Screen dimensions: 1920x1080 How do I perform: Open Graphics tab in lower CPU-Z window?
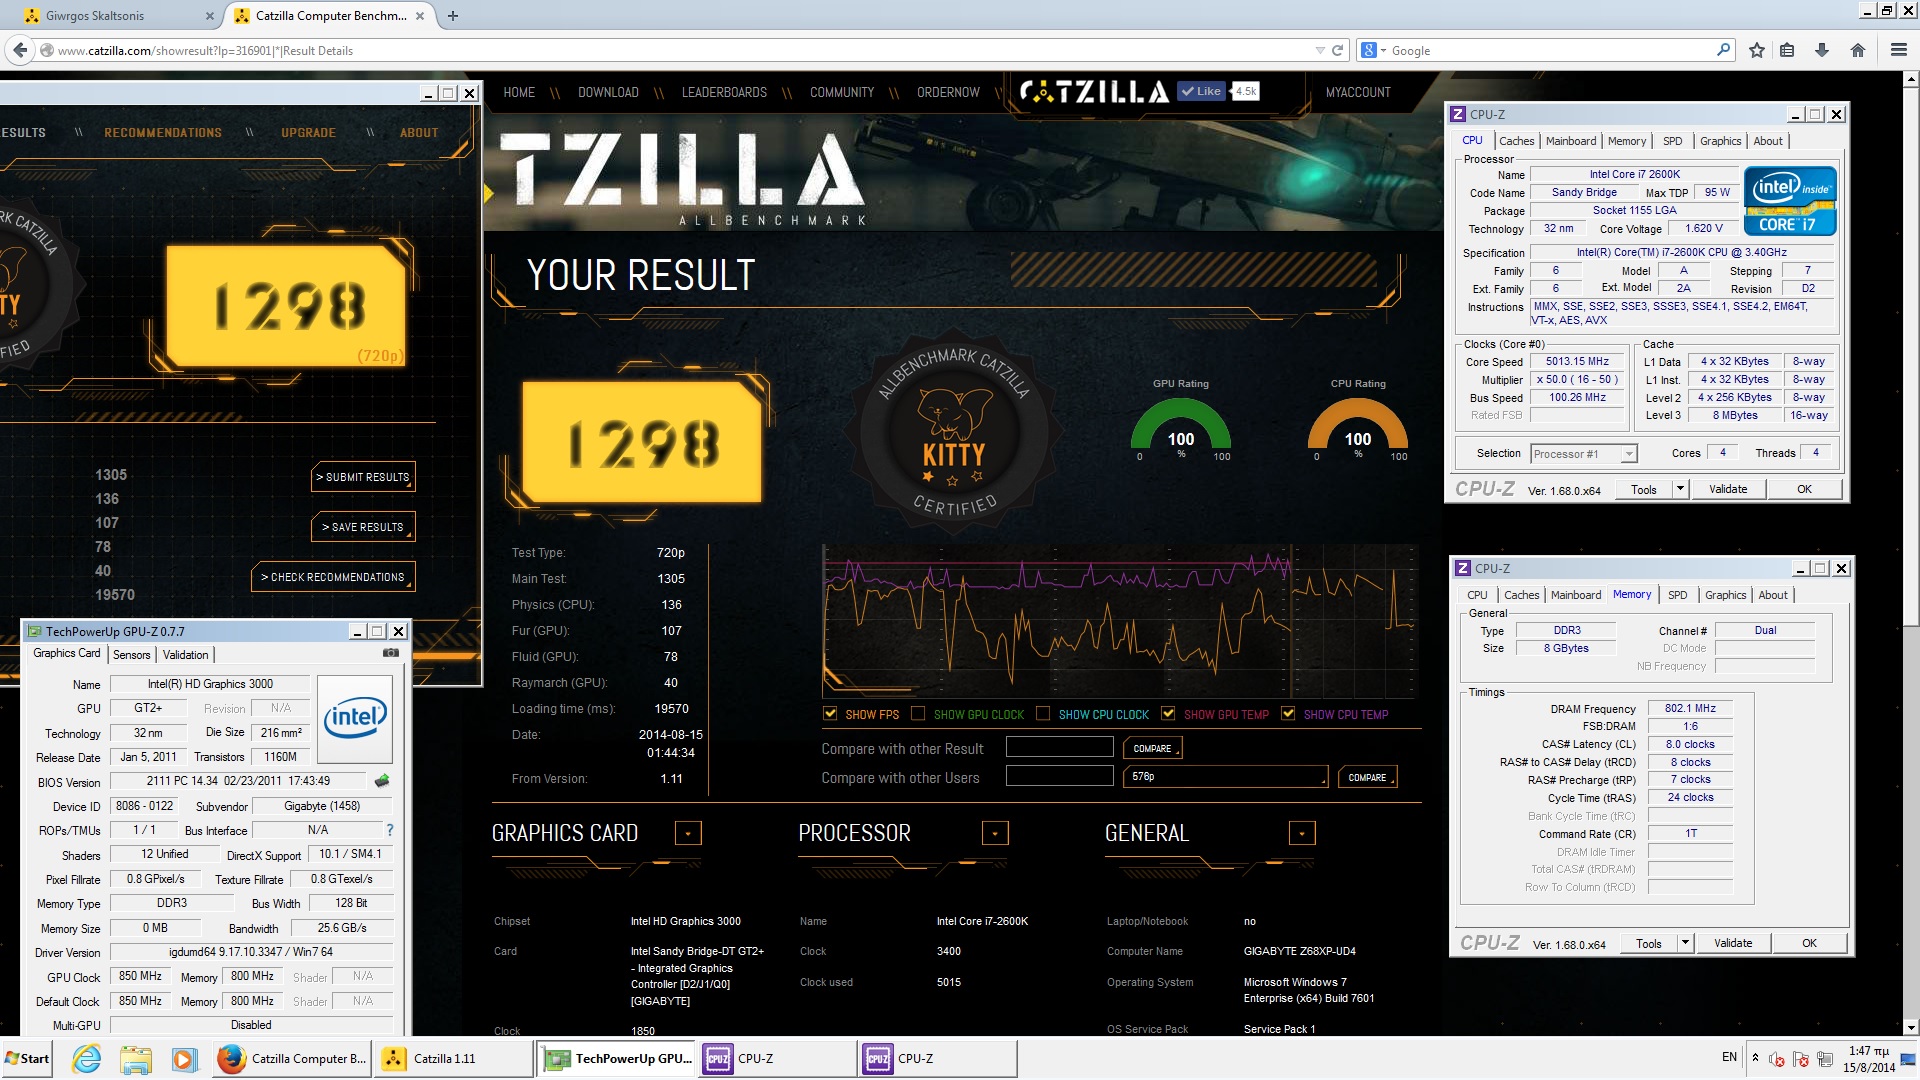click(1726, 595)
